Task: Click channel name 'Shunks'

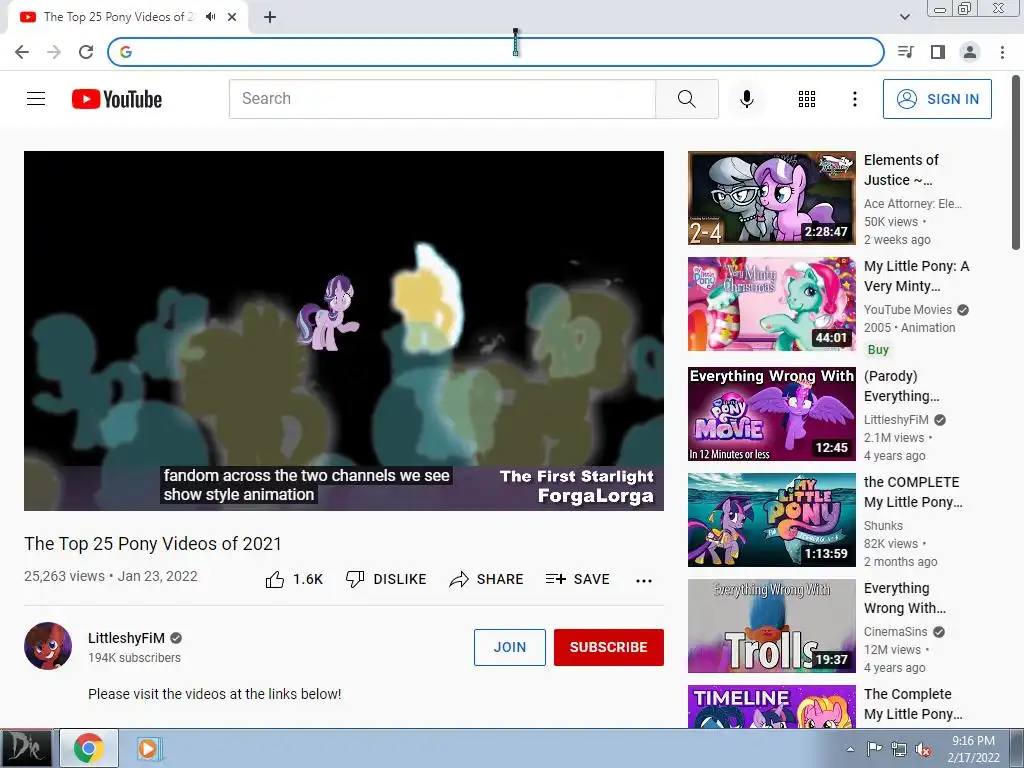Action: [x=883, y=526]
